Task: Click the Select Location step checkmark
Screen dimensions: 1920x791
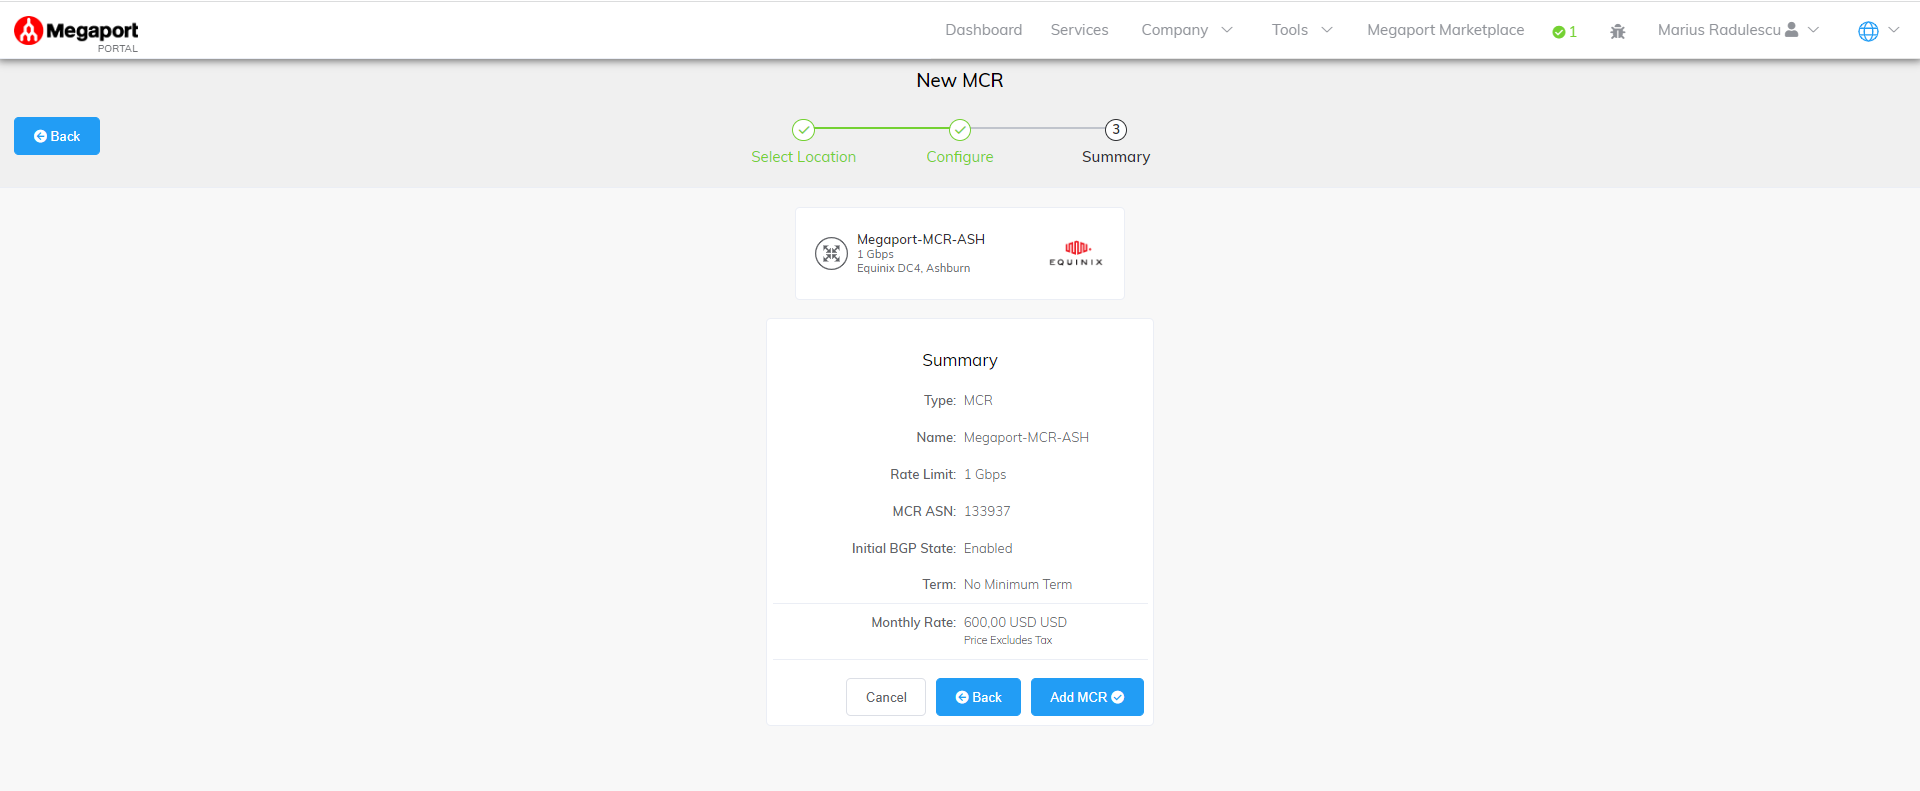Action: tap(803, 130)
